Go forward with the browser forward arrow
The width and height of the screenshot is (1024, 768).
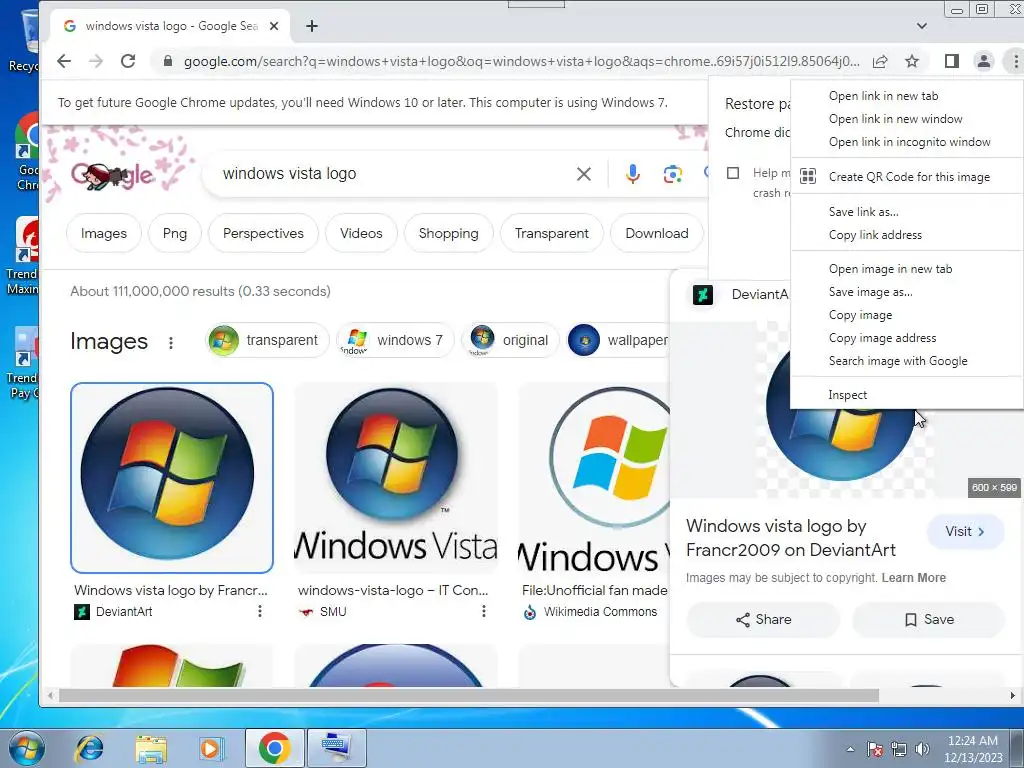tap(96, 61)
